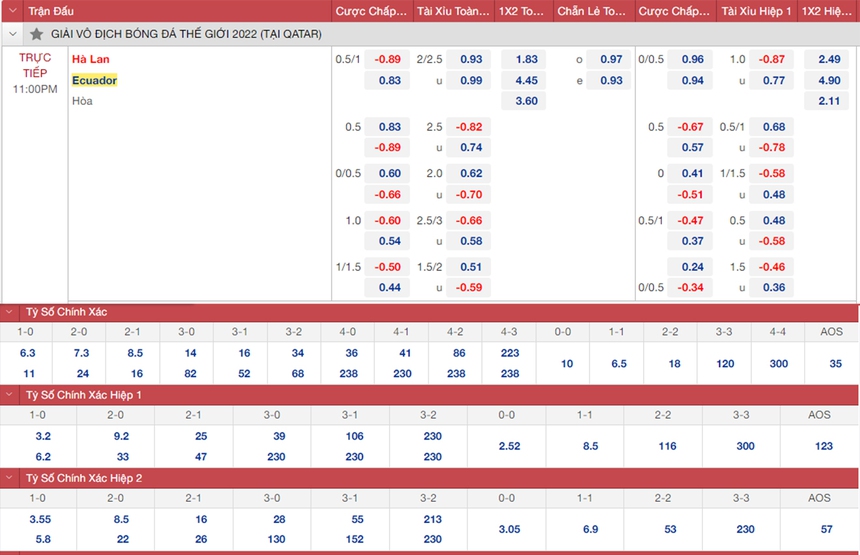This screenshot has height=555, width=860.
Task: Pick the 3.60 draw odds
Action: 526,101
